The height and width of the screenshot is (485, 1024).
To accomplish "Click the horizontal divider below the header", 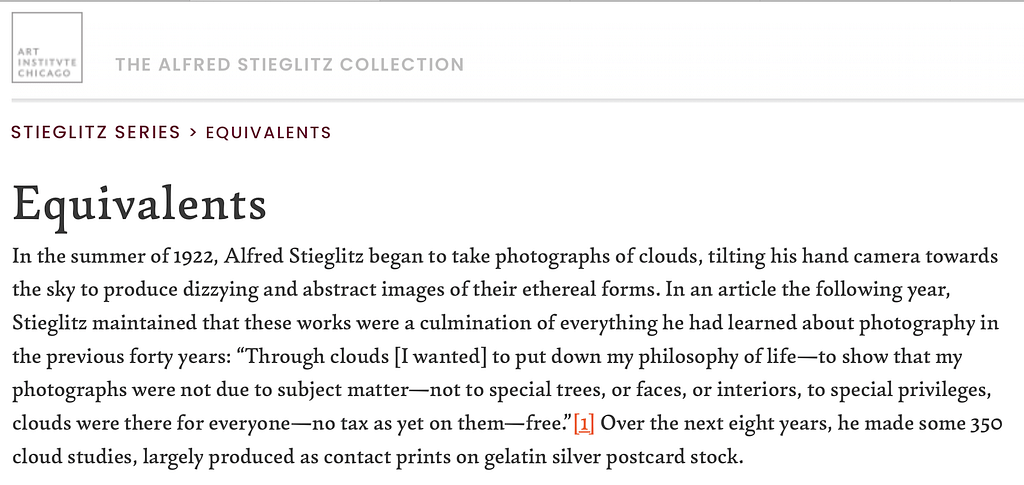I will [517, 100].
